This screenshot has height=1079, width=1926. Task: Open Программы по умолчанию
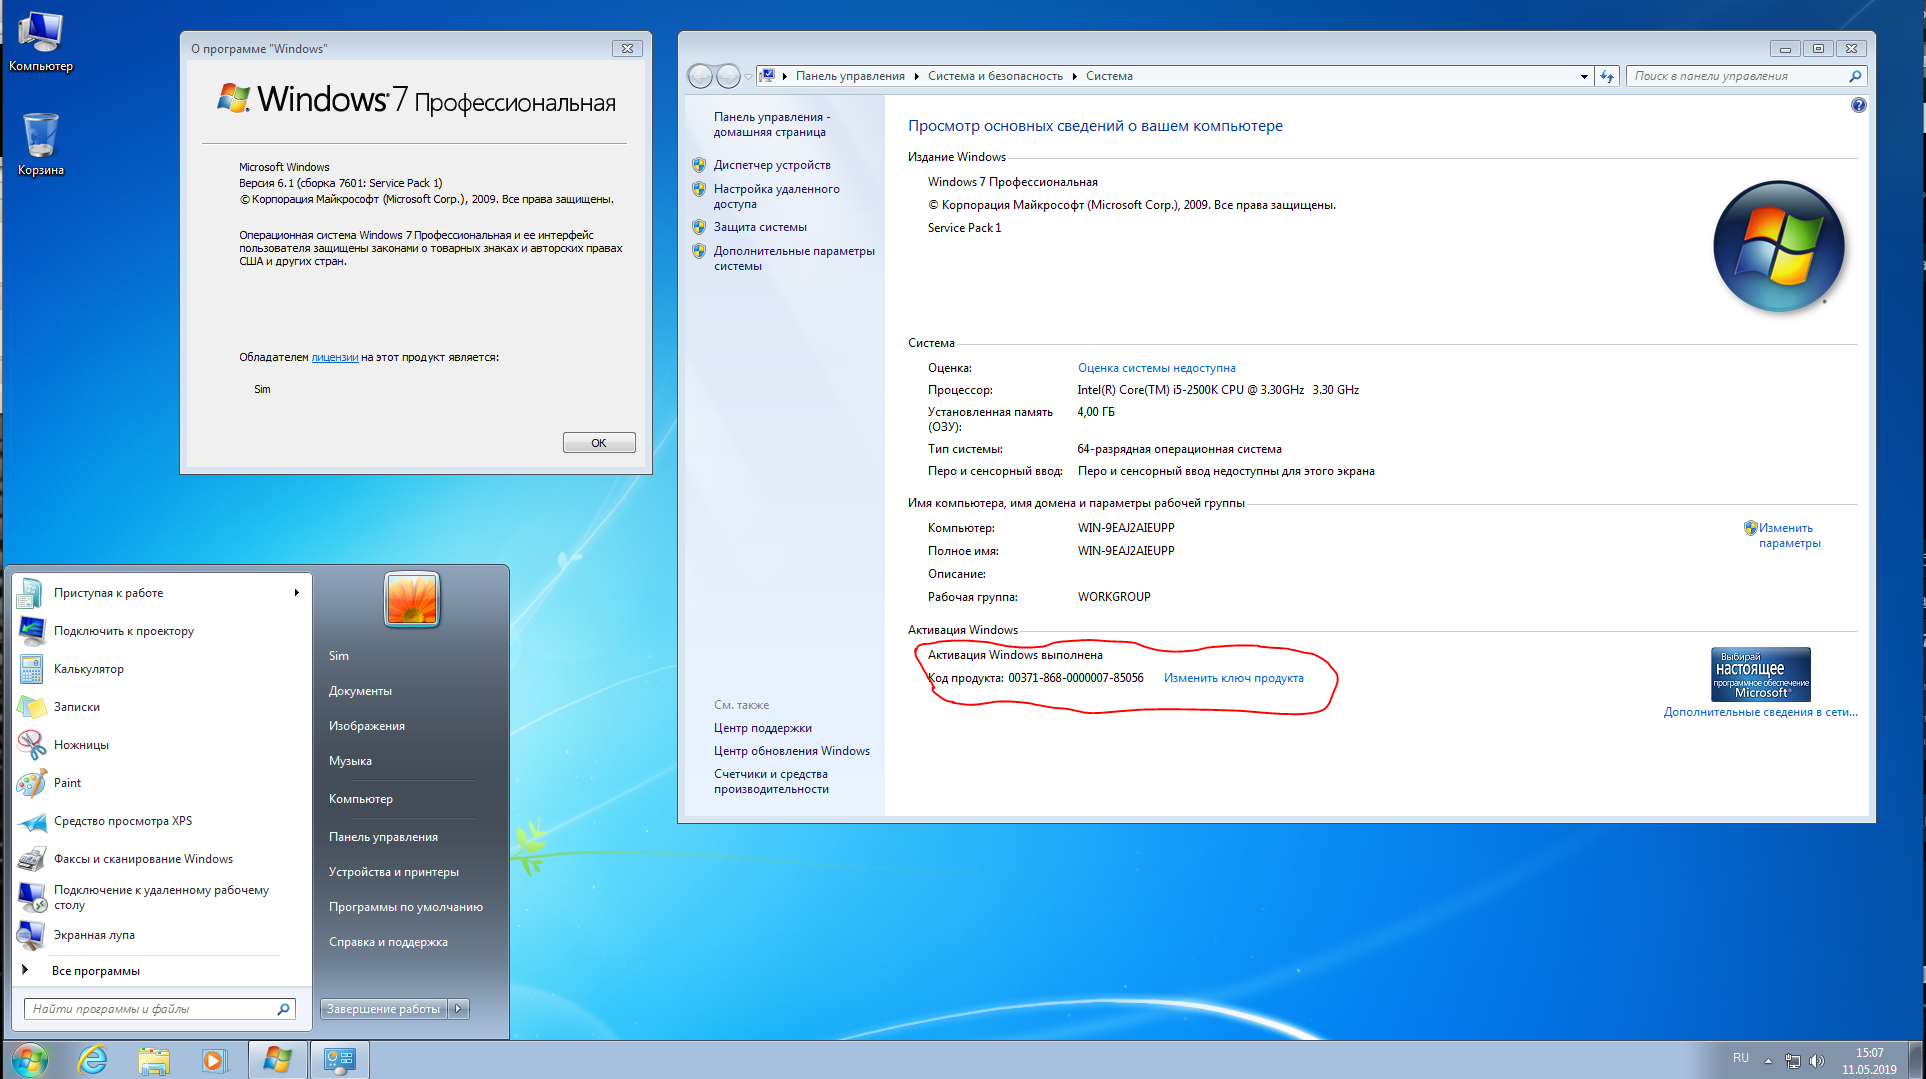point(406,907)
